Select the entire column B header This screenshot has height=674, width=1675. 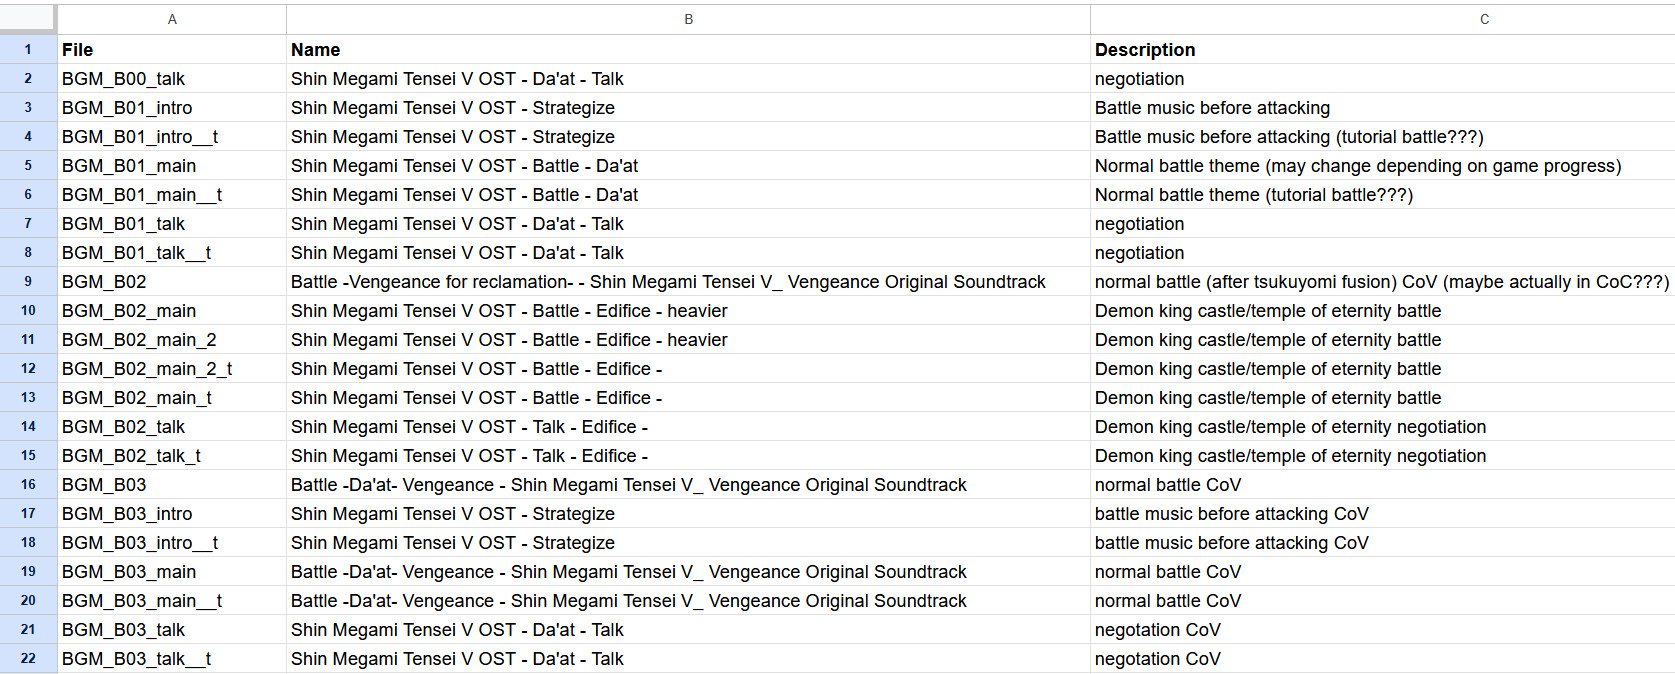[687, 19]
